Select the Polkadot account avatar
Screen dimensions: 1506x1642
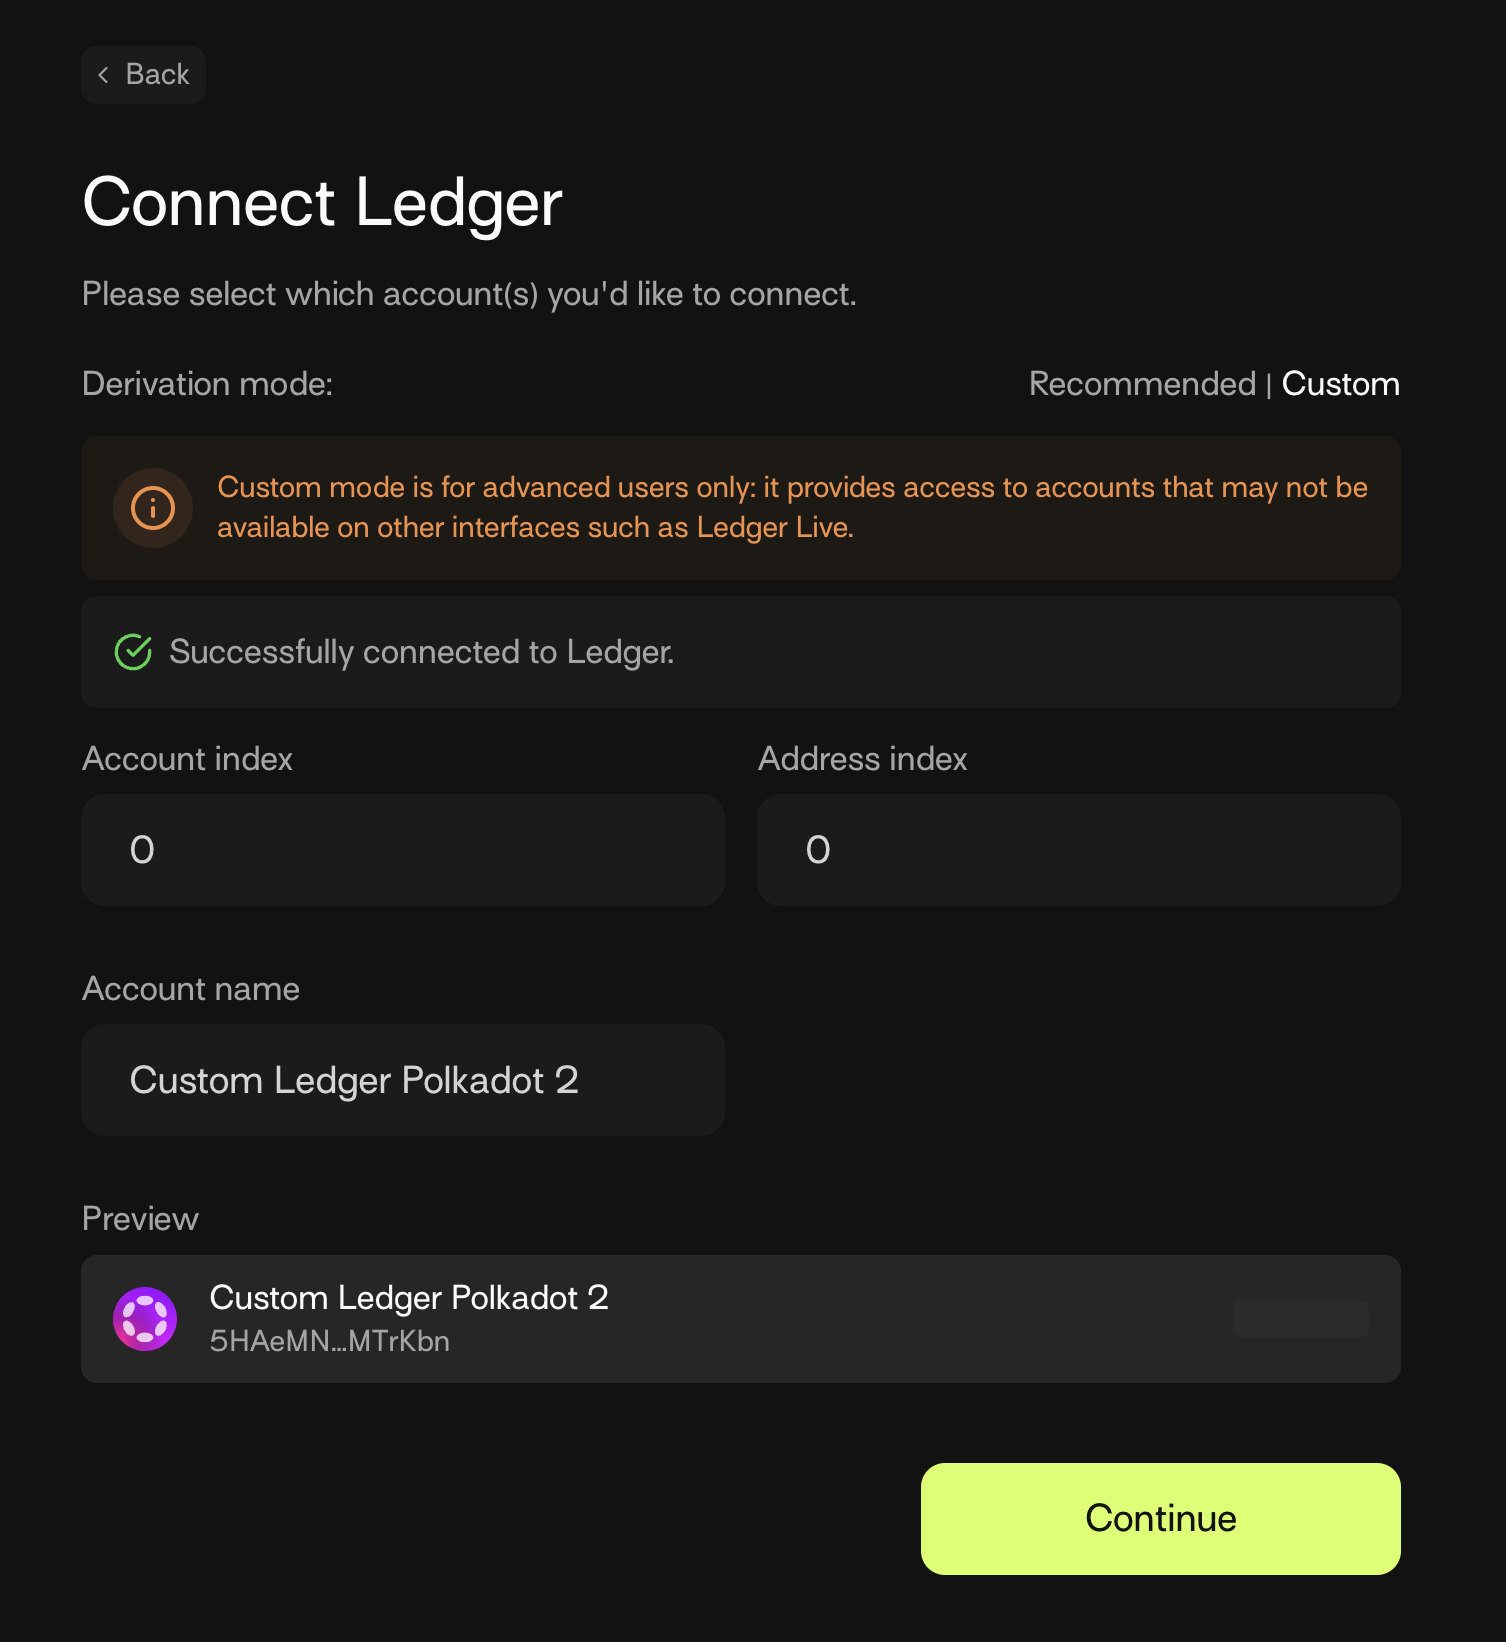(x=146, y=1319)
